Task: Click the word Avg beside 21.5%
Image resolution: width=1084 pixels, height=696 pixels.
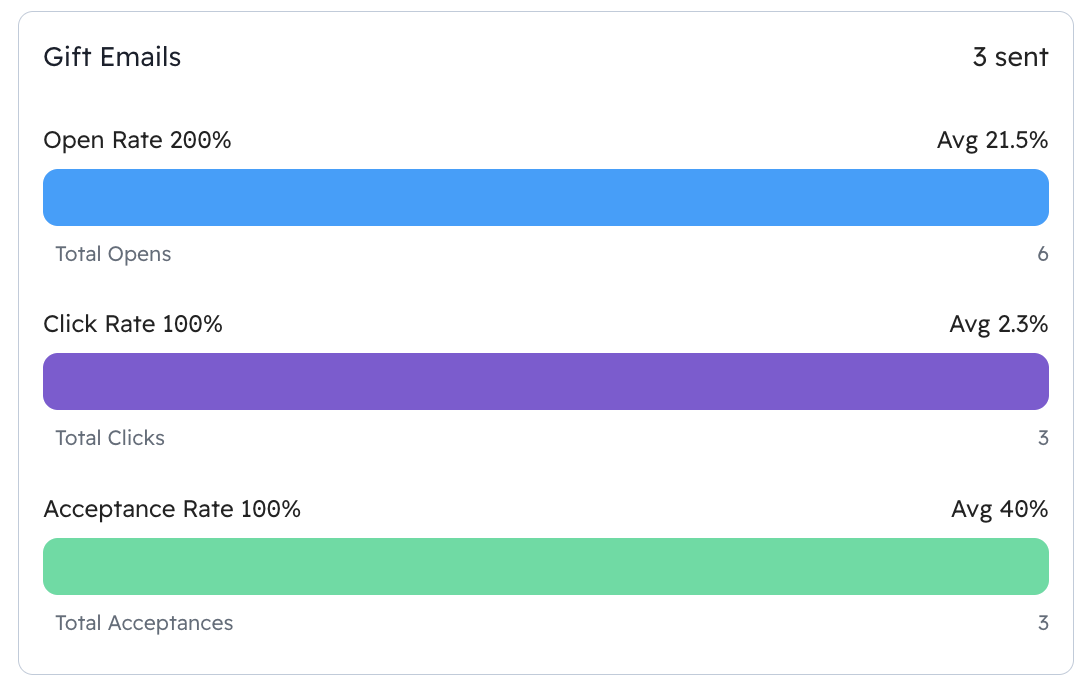Action: click(x=957, y=141)
